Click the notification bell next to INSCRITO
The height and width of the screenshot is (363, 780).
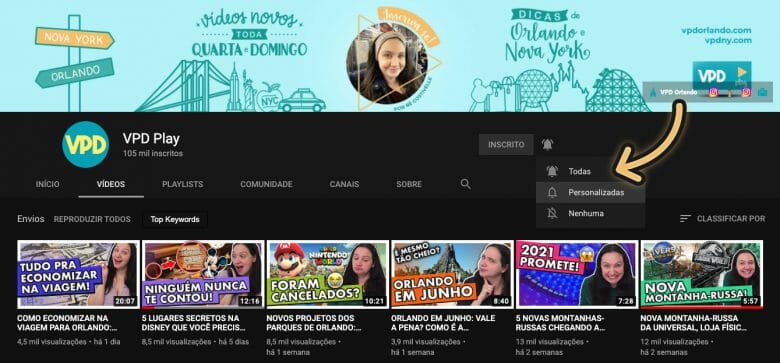coord(547,145)
